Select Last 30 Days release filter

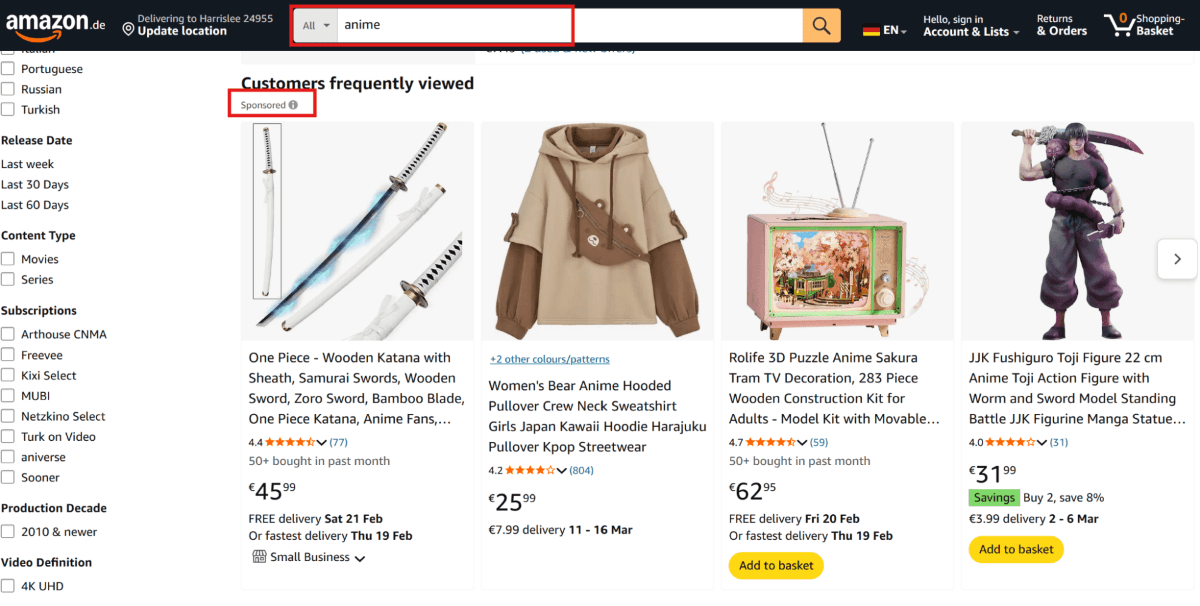(35, 185)
